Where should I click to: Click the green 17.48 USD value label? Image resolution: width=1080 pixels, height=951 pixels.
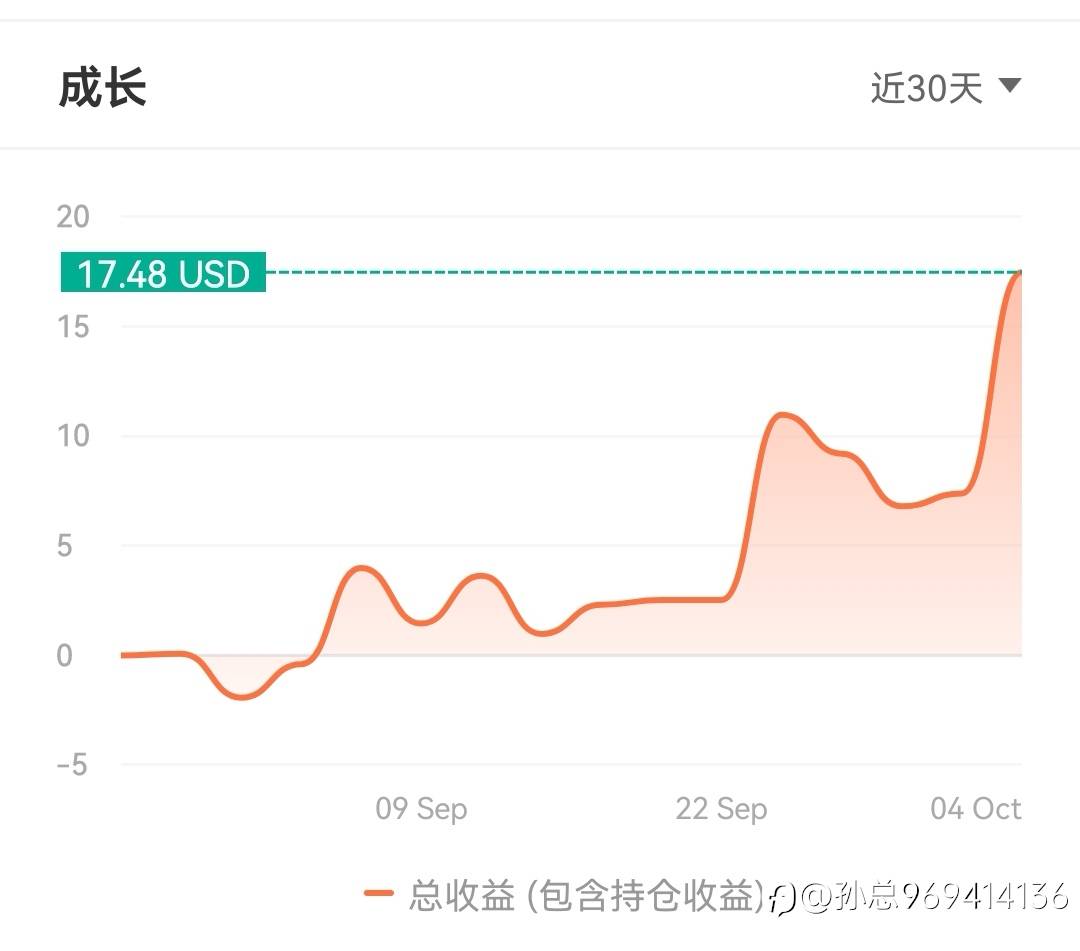(163, 273)
